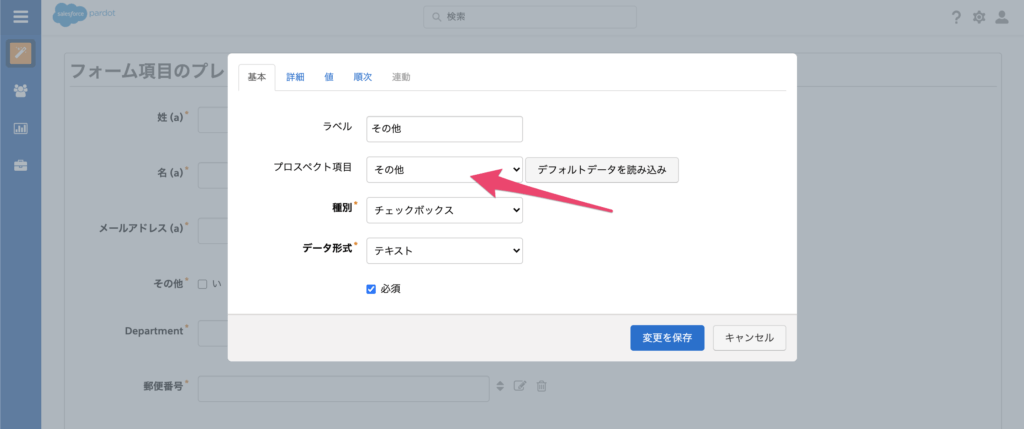
Task: Click the 名 (a) field label
Action: (x=170, y=172)
